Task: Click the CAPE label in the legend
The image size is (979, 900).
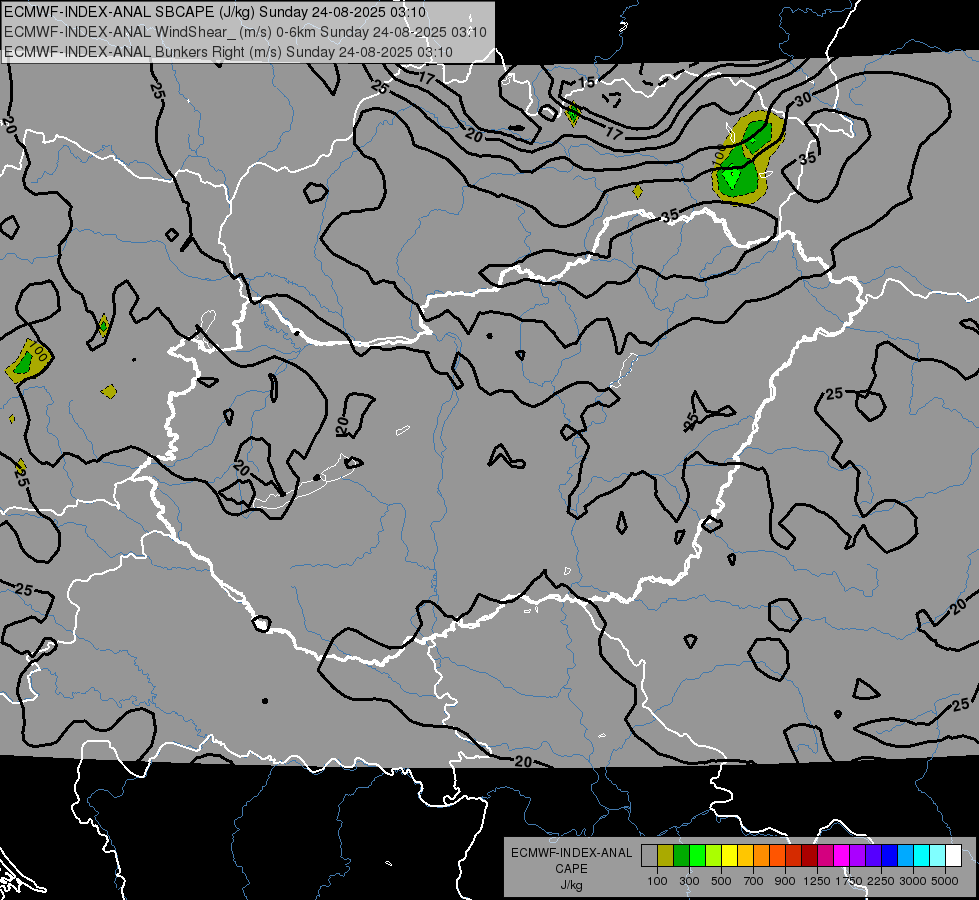Action: click(x=571, y=869)
